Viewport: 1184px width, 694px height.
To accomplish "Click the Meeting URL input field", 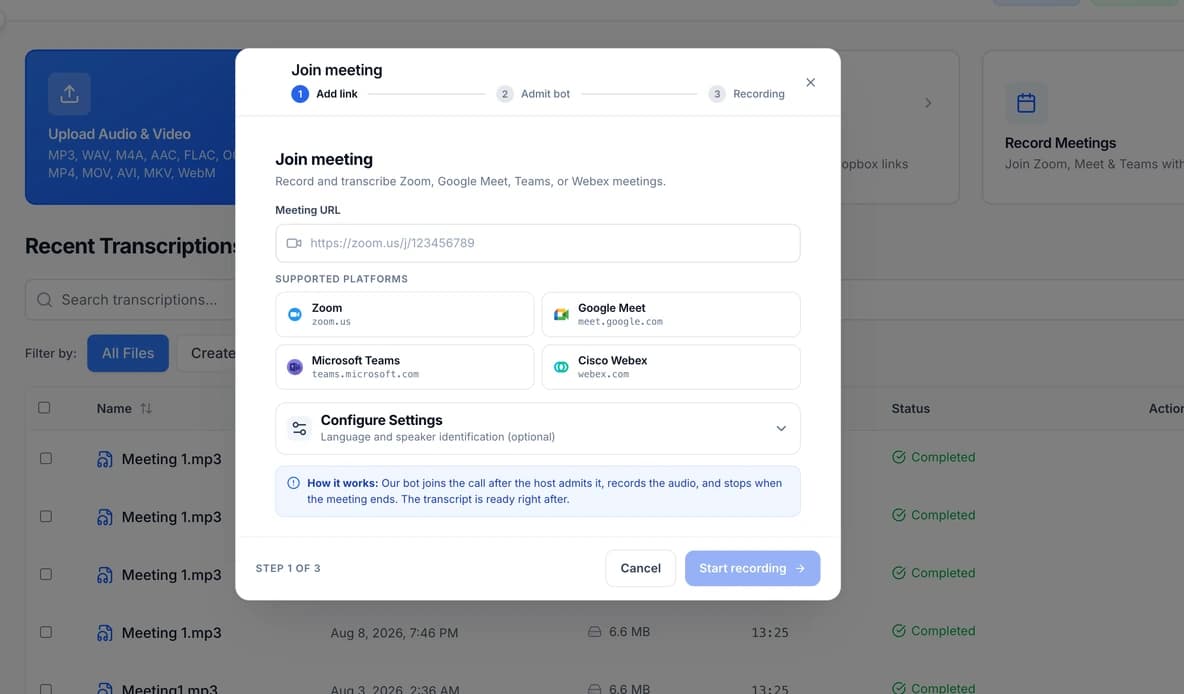I will (x=538, y=243).
